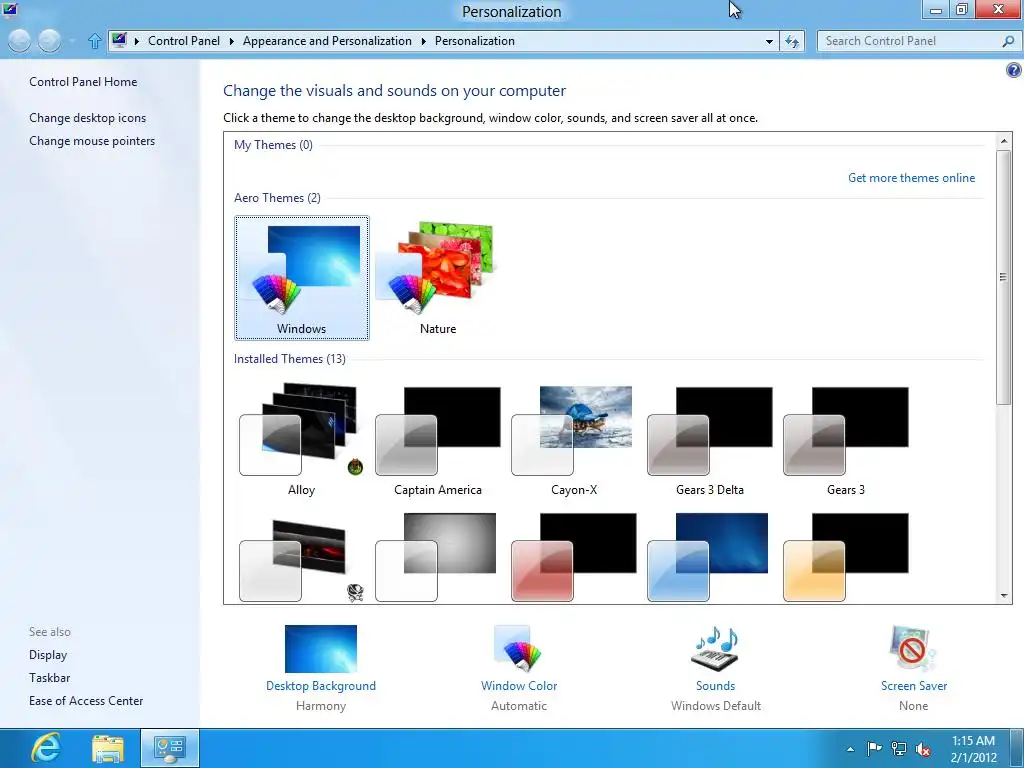The image size is (1024, 768).
Task: Click the Desktop Background link text
Action: pyautogui.click(x=321, y=686)
